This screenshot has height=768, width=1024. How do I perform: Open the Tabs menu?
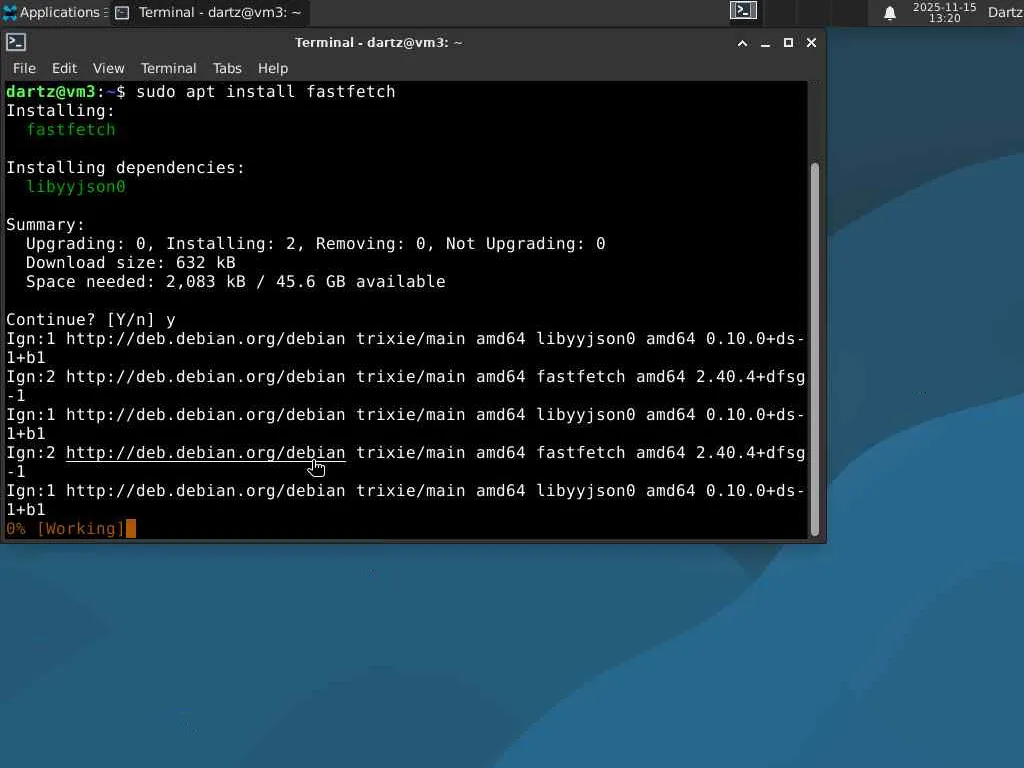pos(227,69)
